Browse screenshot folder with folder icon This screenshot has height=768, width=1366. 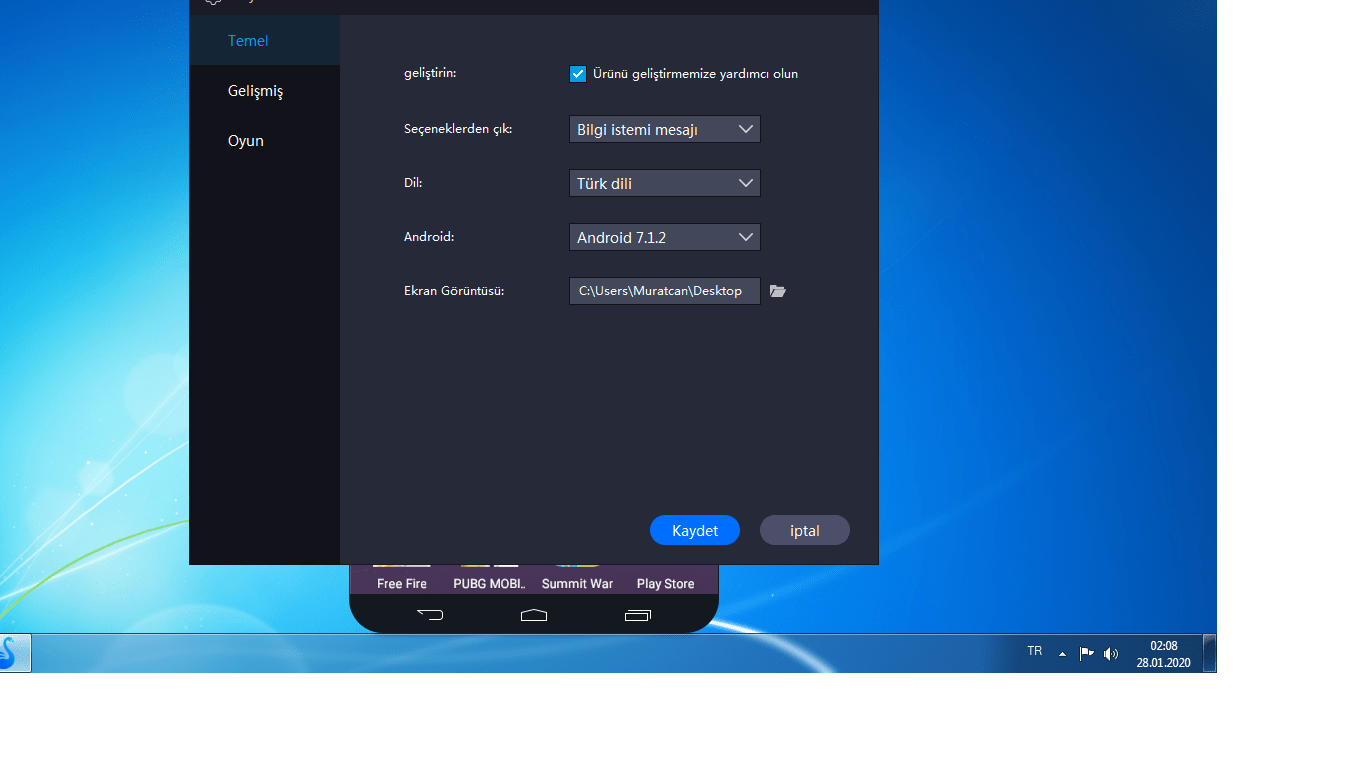778,291
